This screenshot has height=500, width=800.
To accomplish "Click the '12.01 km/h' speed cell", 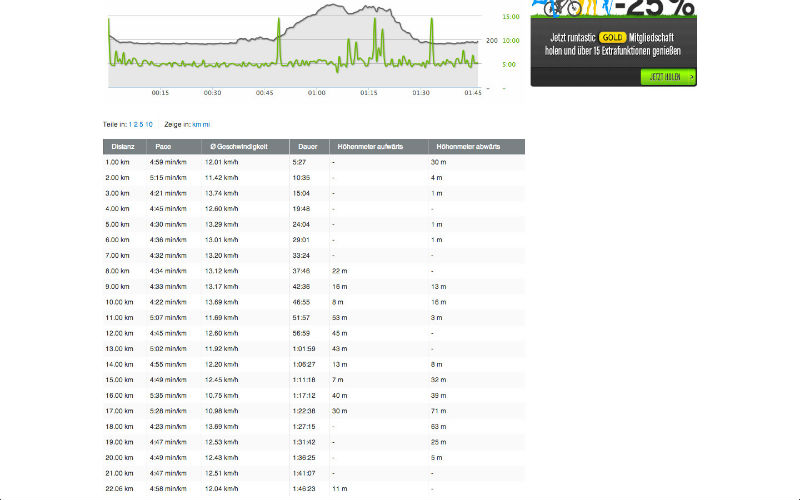I will [221, 162].
